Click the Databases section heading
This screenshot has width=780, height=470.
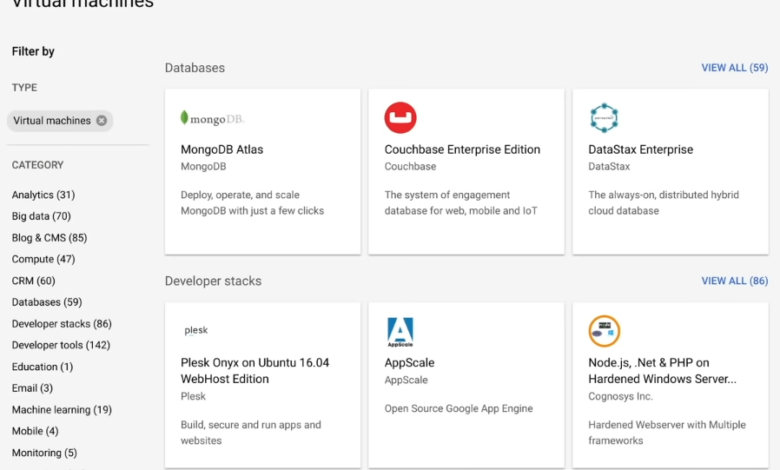[195, 68]
